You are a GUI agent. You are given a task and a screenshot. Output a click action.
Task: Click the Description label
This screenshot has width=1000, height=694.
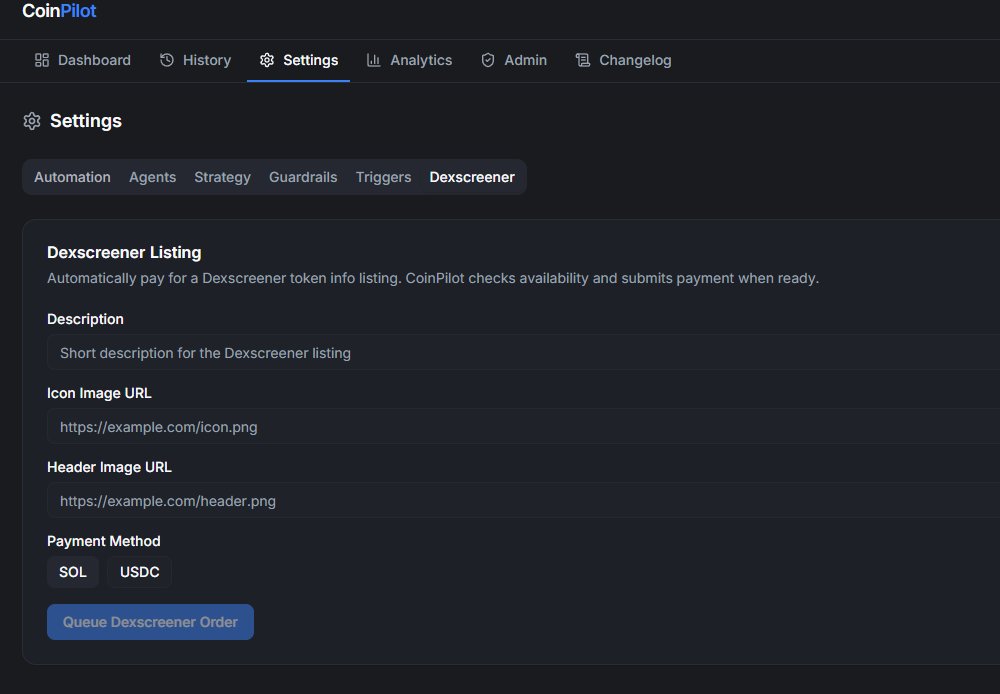point(85,319)
